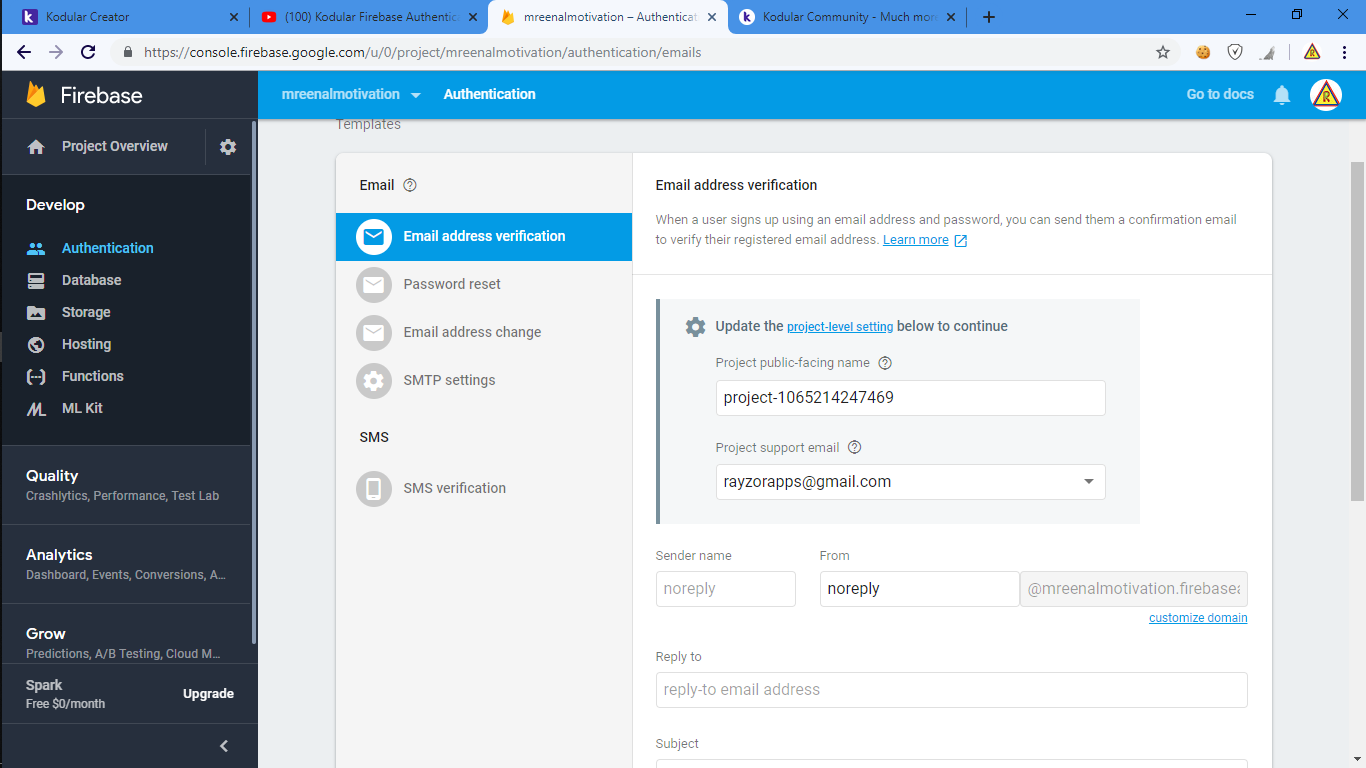Close the Kodular Community tab
Image resolution: width=1366 pixels, height=768 pixels.
click(951, 17)
